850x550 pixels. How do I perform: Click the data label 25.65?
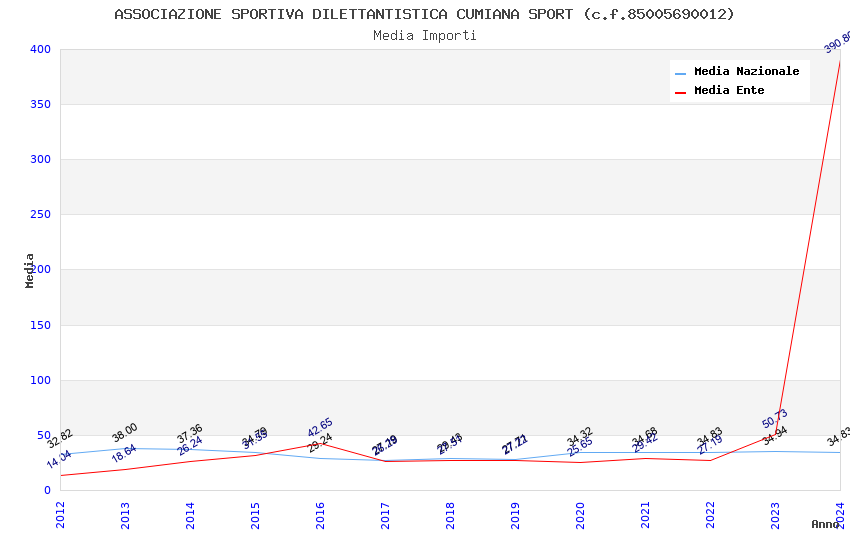580,447
